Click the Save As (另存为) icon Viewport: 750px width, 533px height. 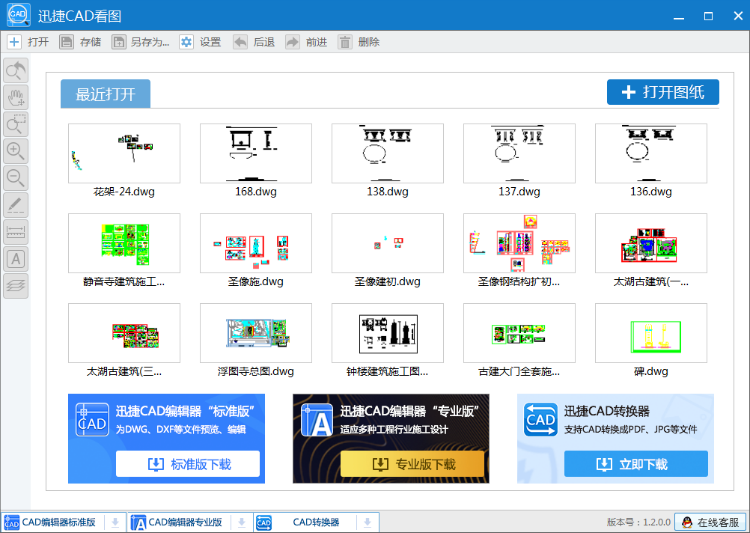point(119,42)
